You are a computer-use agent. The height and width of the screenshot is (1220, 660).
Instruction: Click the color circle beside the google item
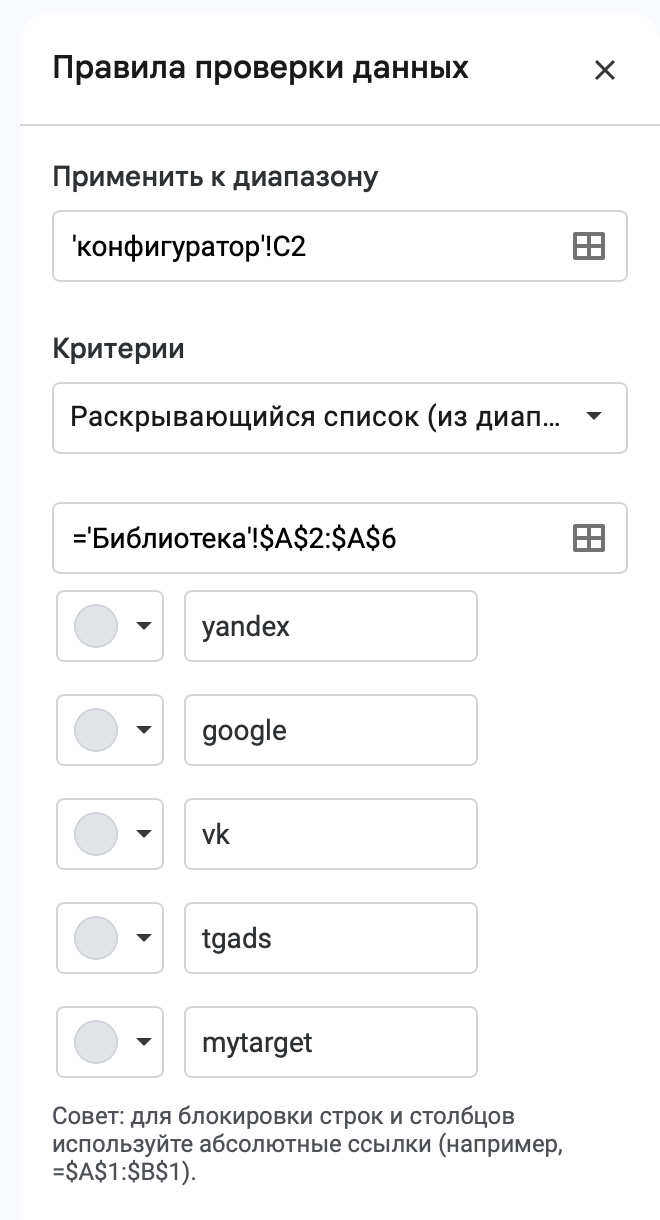click(96, 730)
